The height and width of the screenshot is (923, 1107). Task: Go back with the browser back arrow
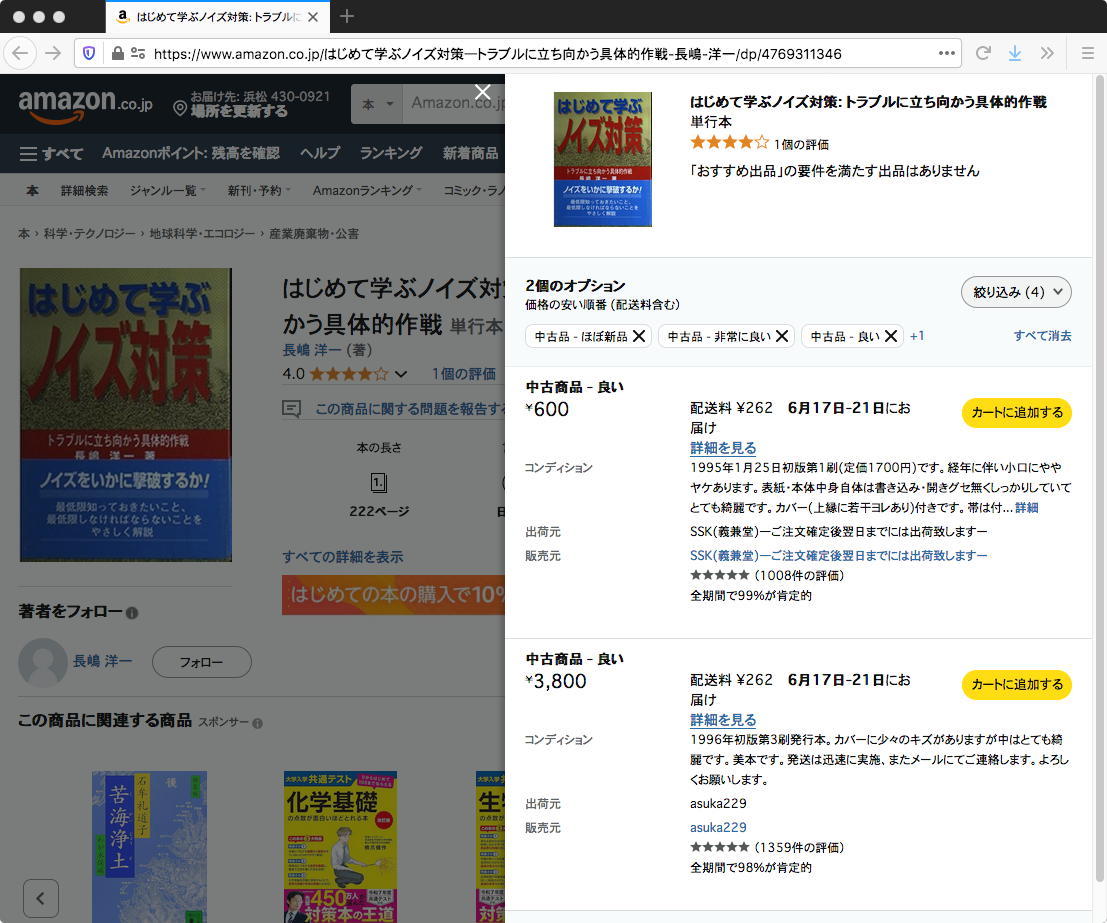(20, 54)
